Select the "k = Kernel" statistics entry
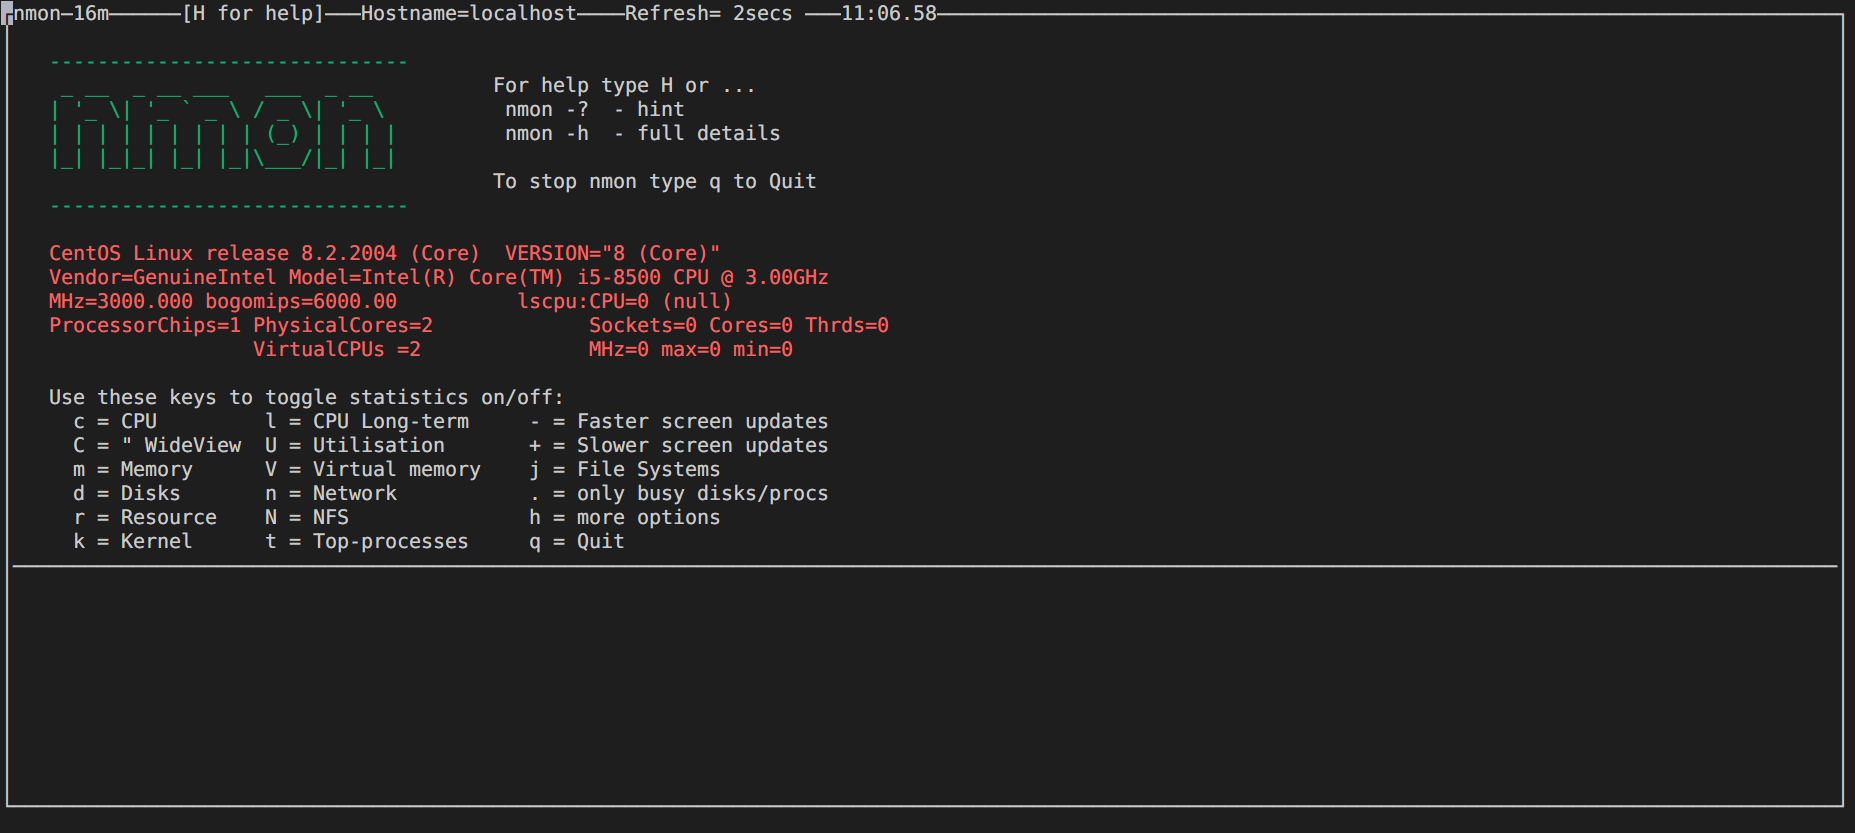 pos(133,542)
